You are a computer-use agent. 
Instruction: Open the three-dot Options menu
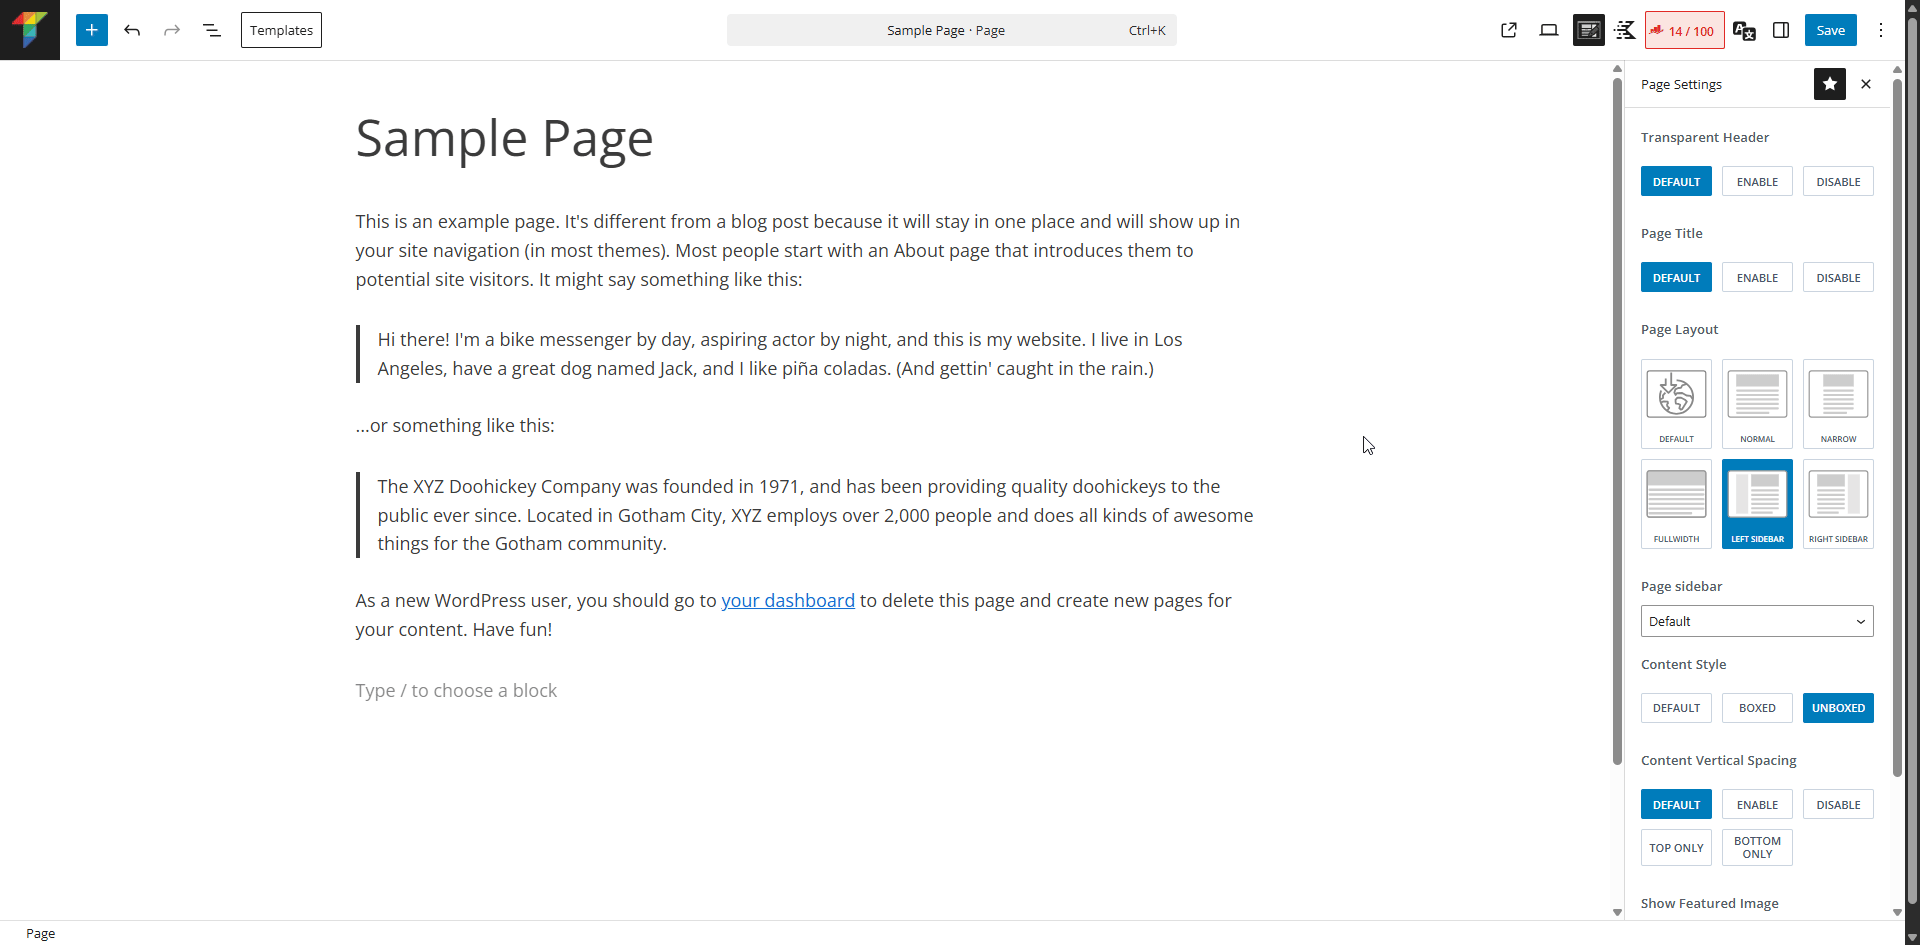point(1880,30)
